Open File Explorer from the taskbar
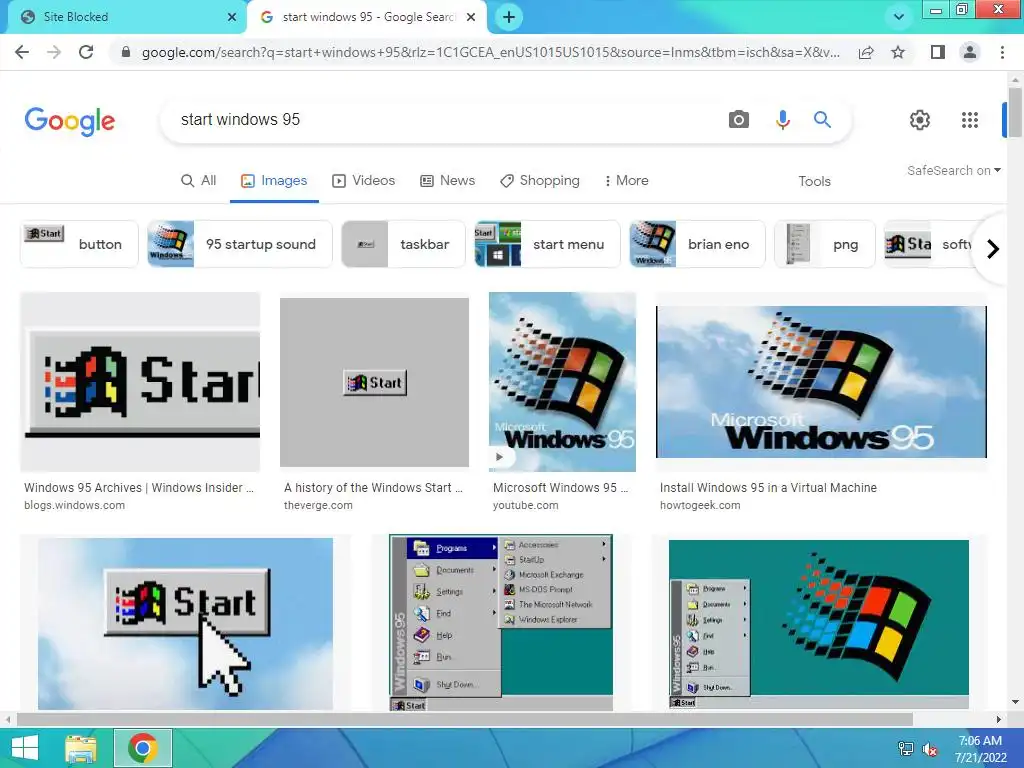 coord(81,748)
